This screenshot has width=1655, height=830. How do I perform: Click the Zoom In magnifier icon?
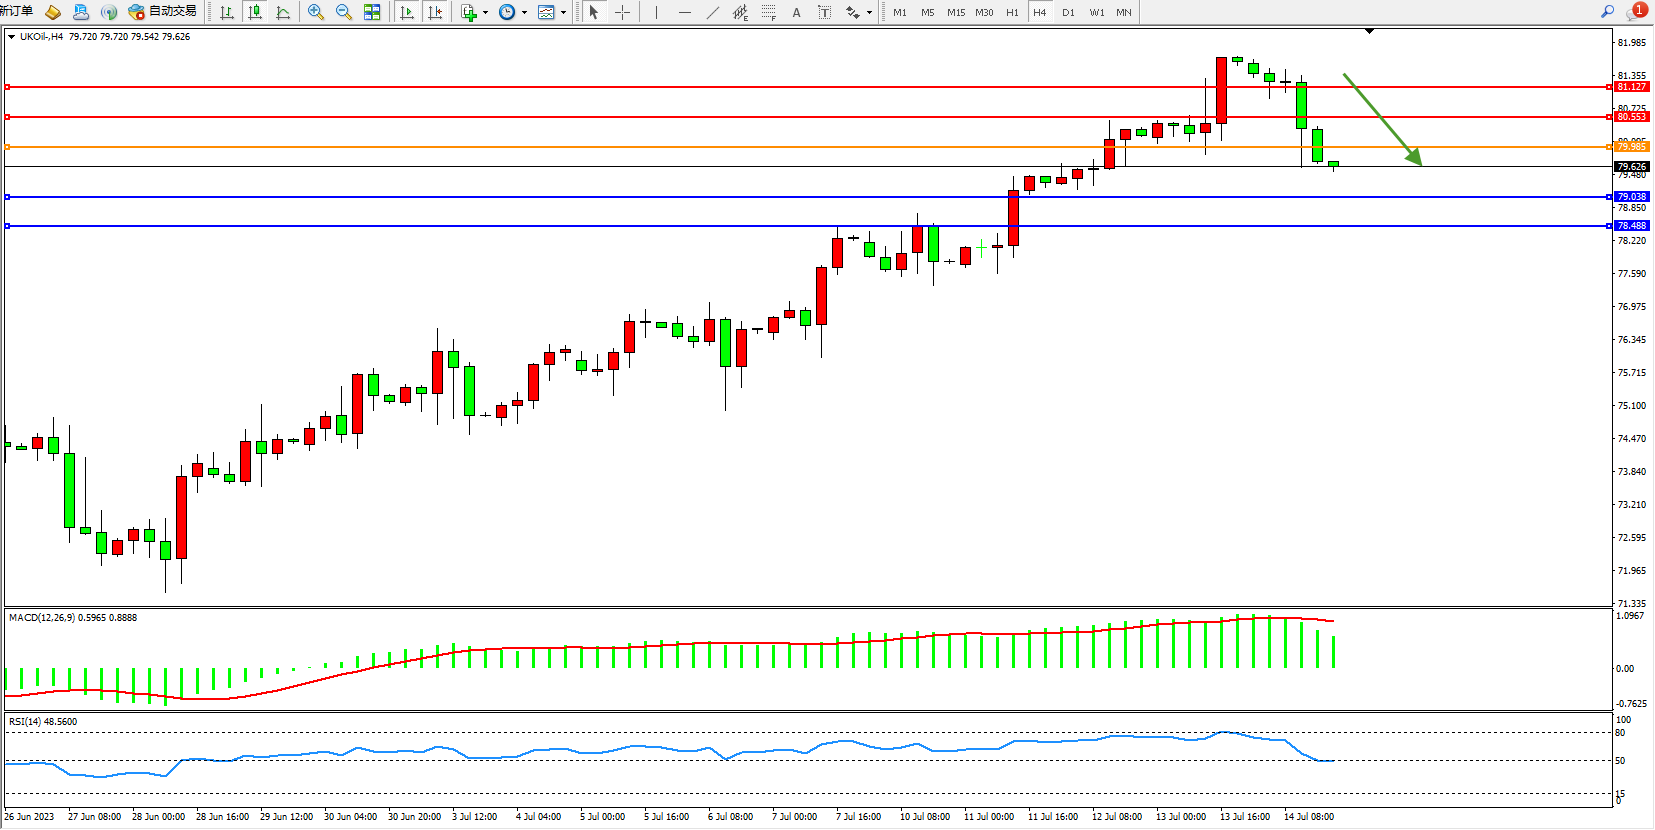pyautogui.click(x=316, y=12)
